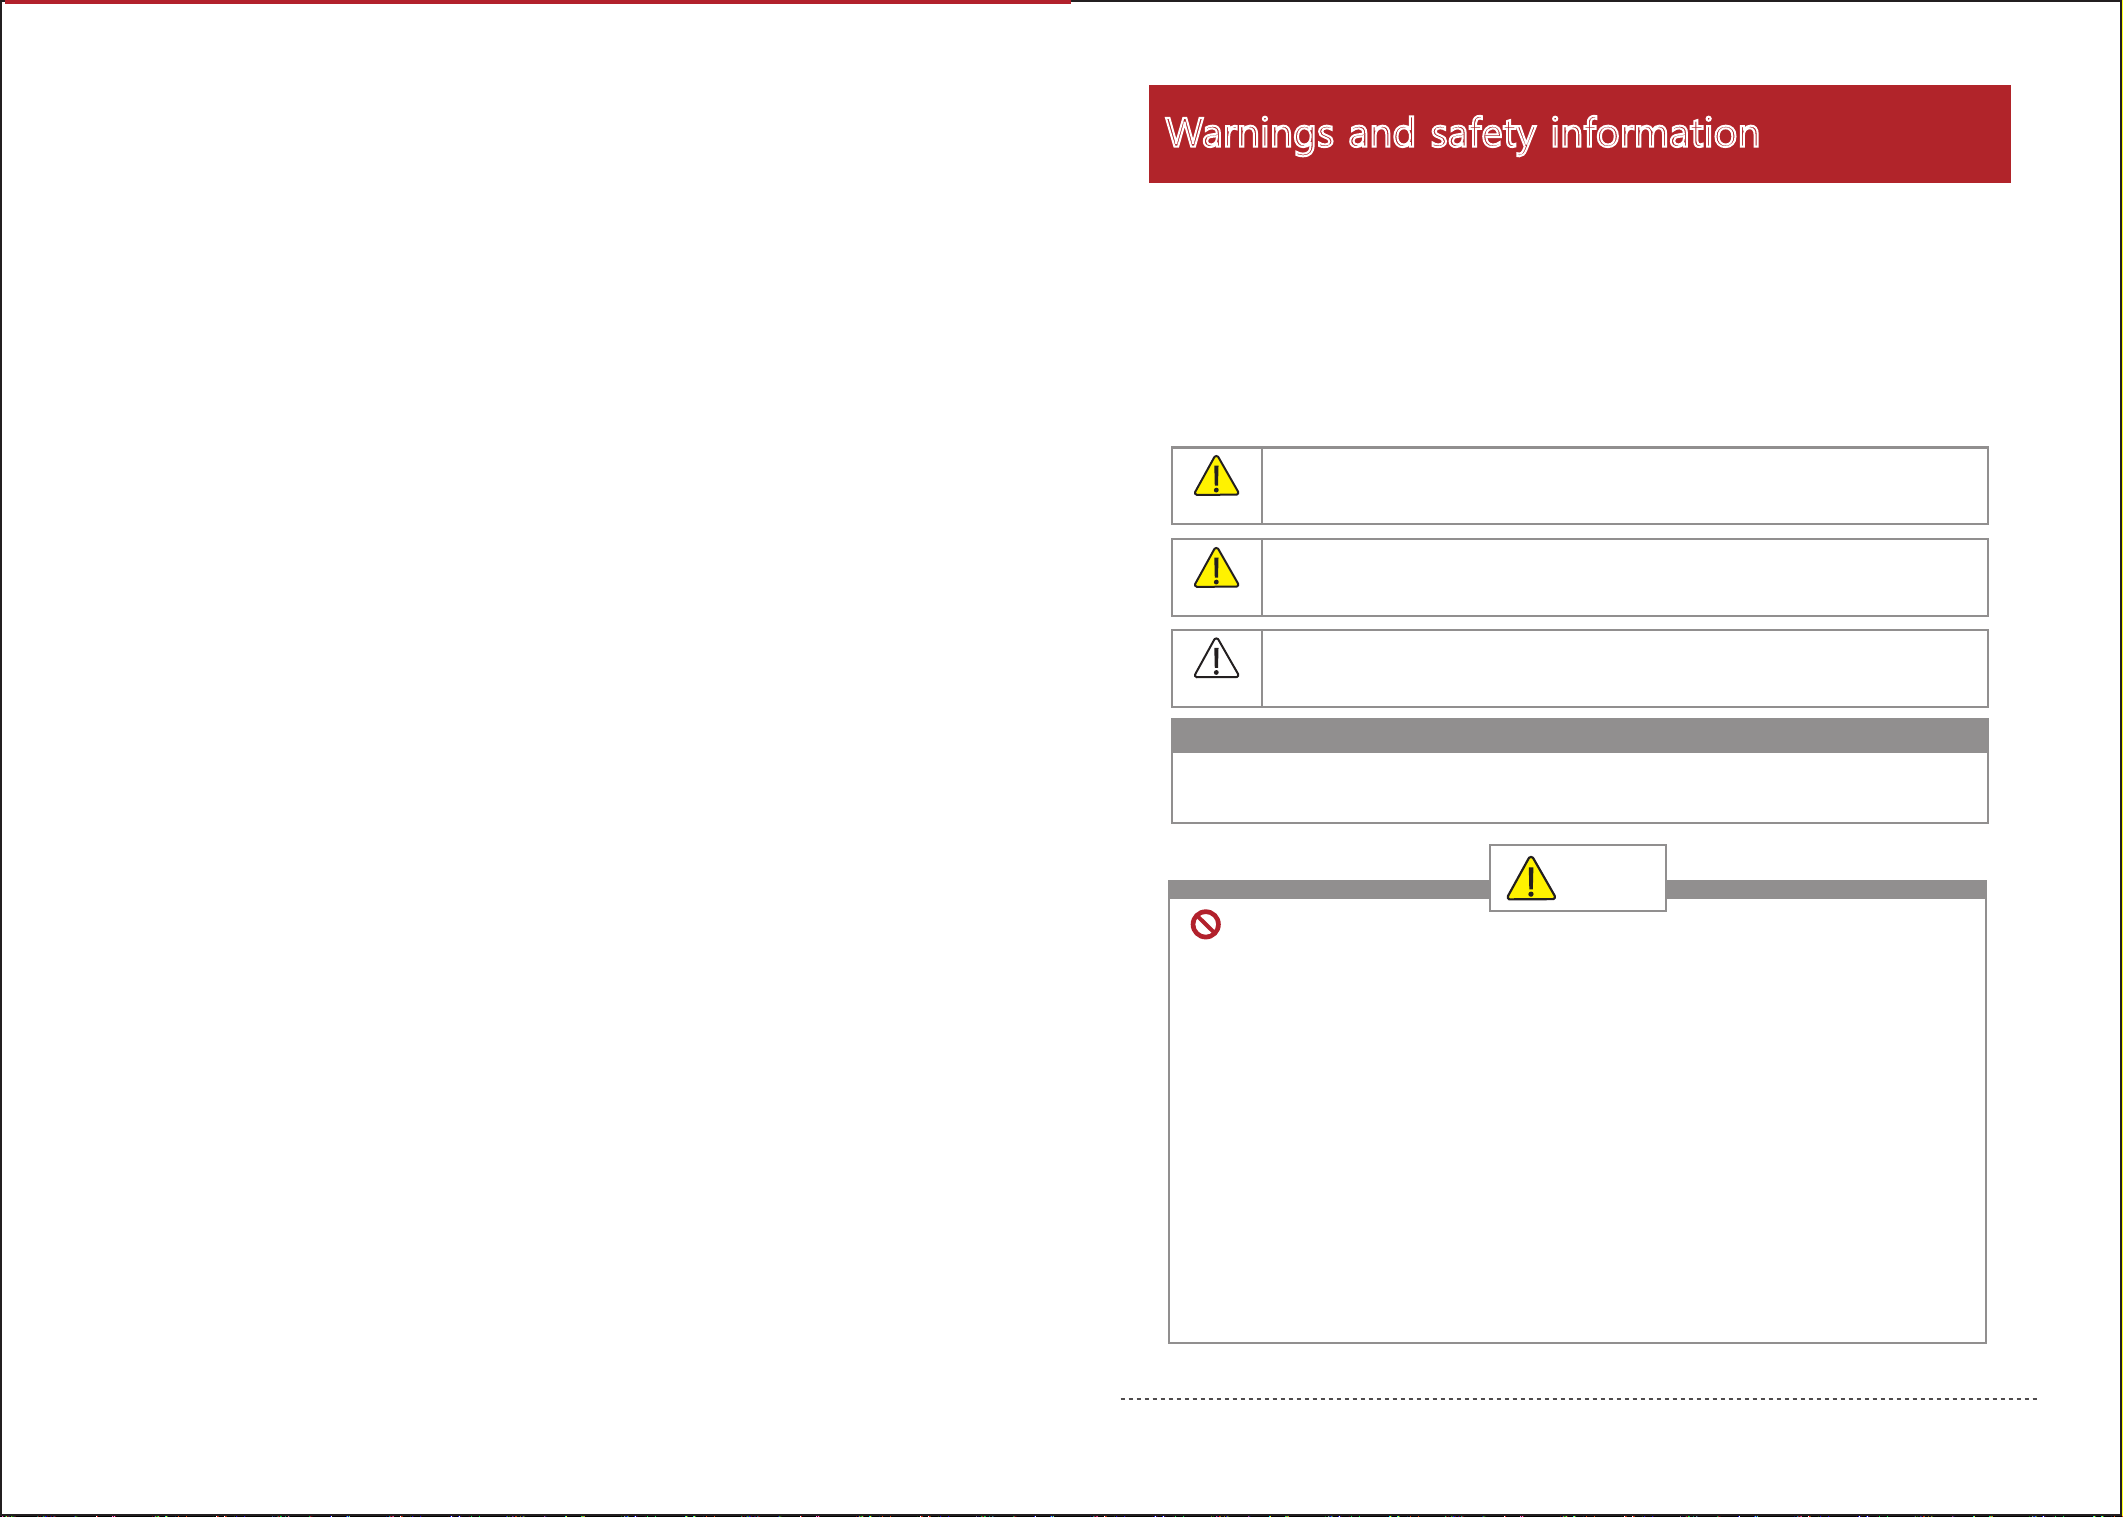This screenshot has height=1517, width=2123.
Task: Click gray strip right of the warning tab box
Action: tap(1826, 889)
